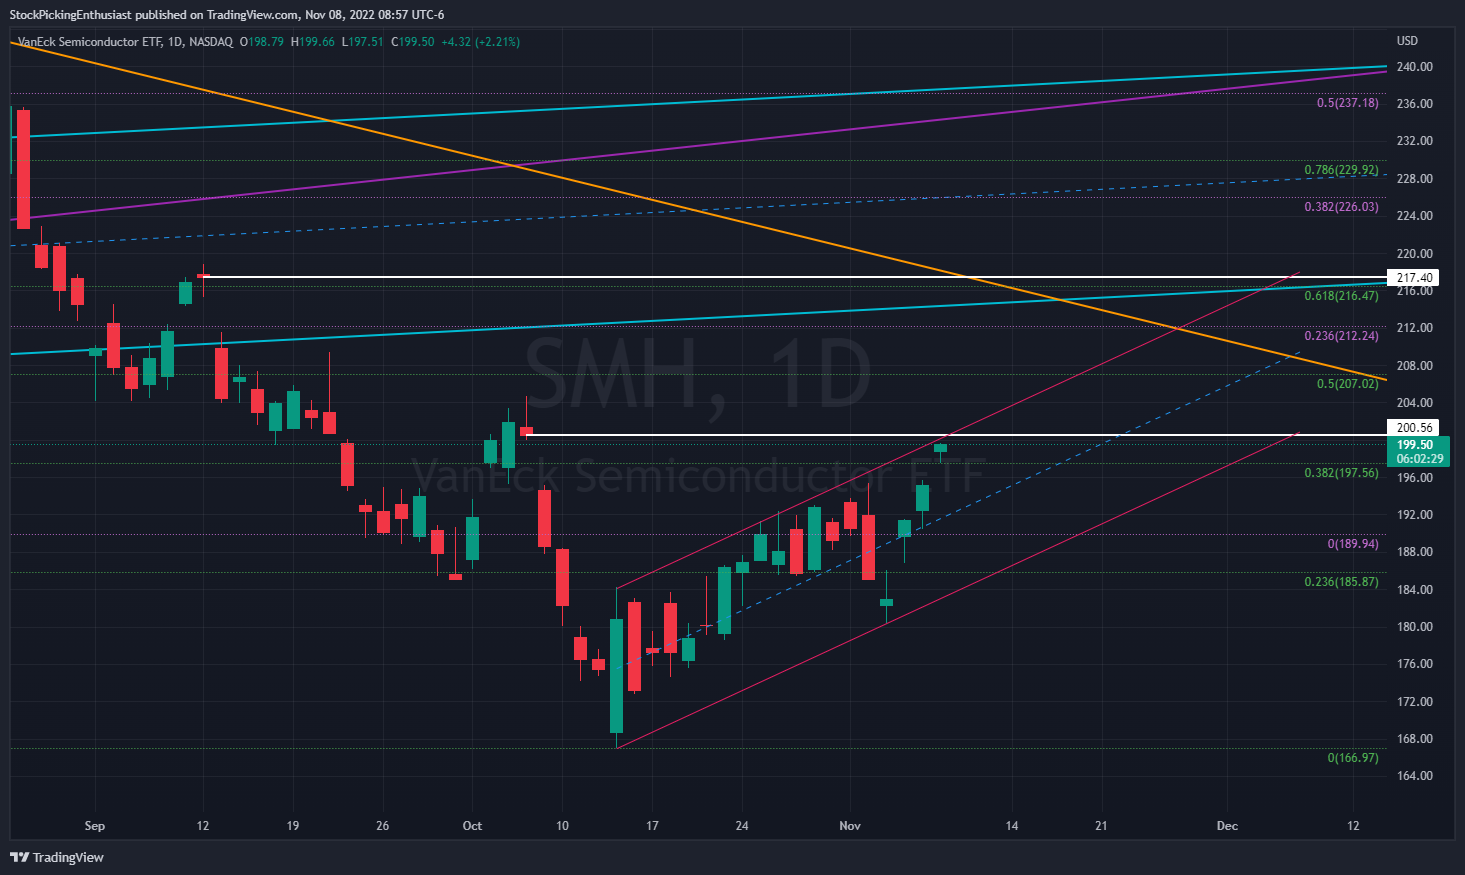Image resolution: width=1465 pixels, height=875 pixels.
Task: Click the high value H199.66
Action: [x=313, y=42]
